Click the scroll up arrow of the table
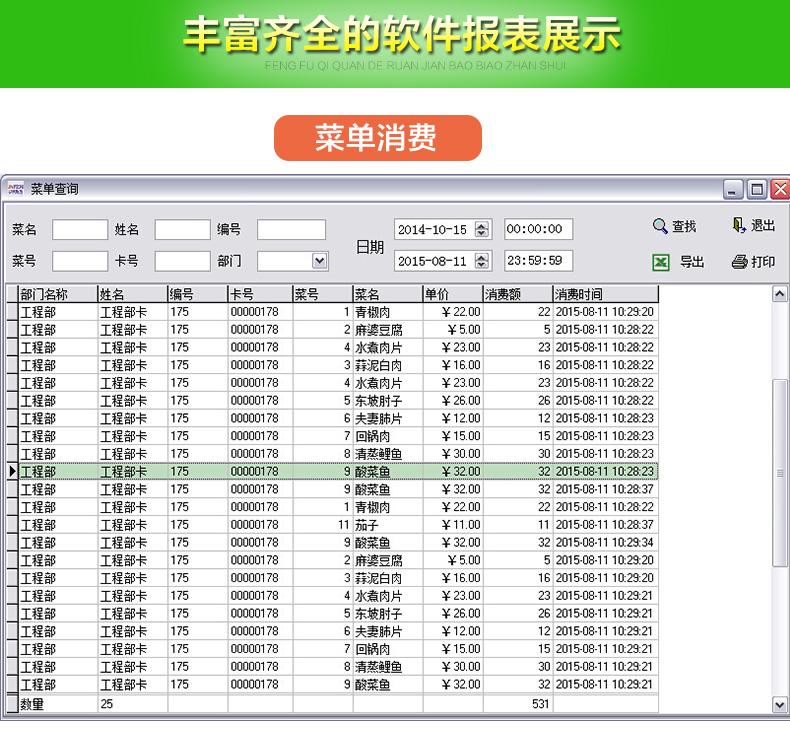 point(780,294)
